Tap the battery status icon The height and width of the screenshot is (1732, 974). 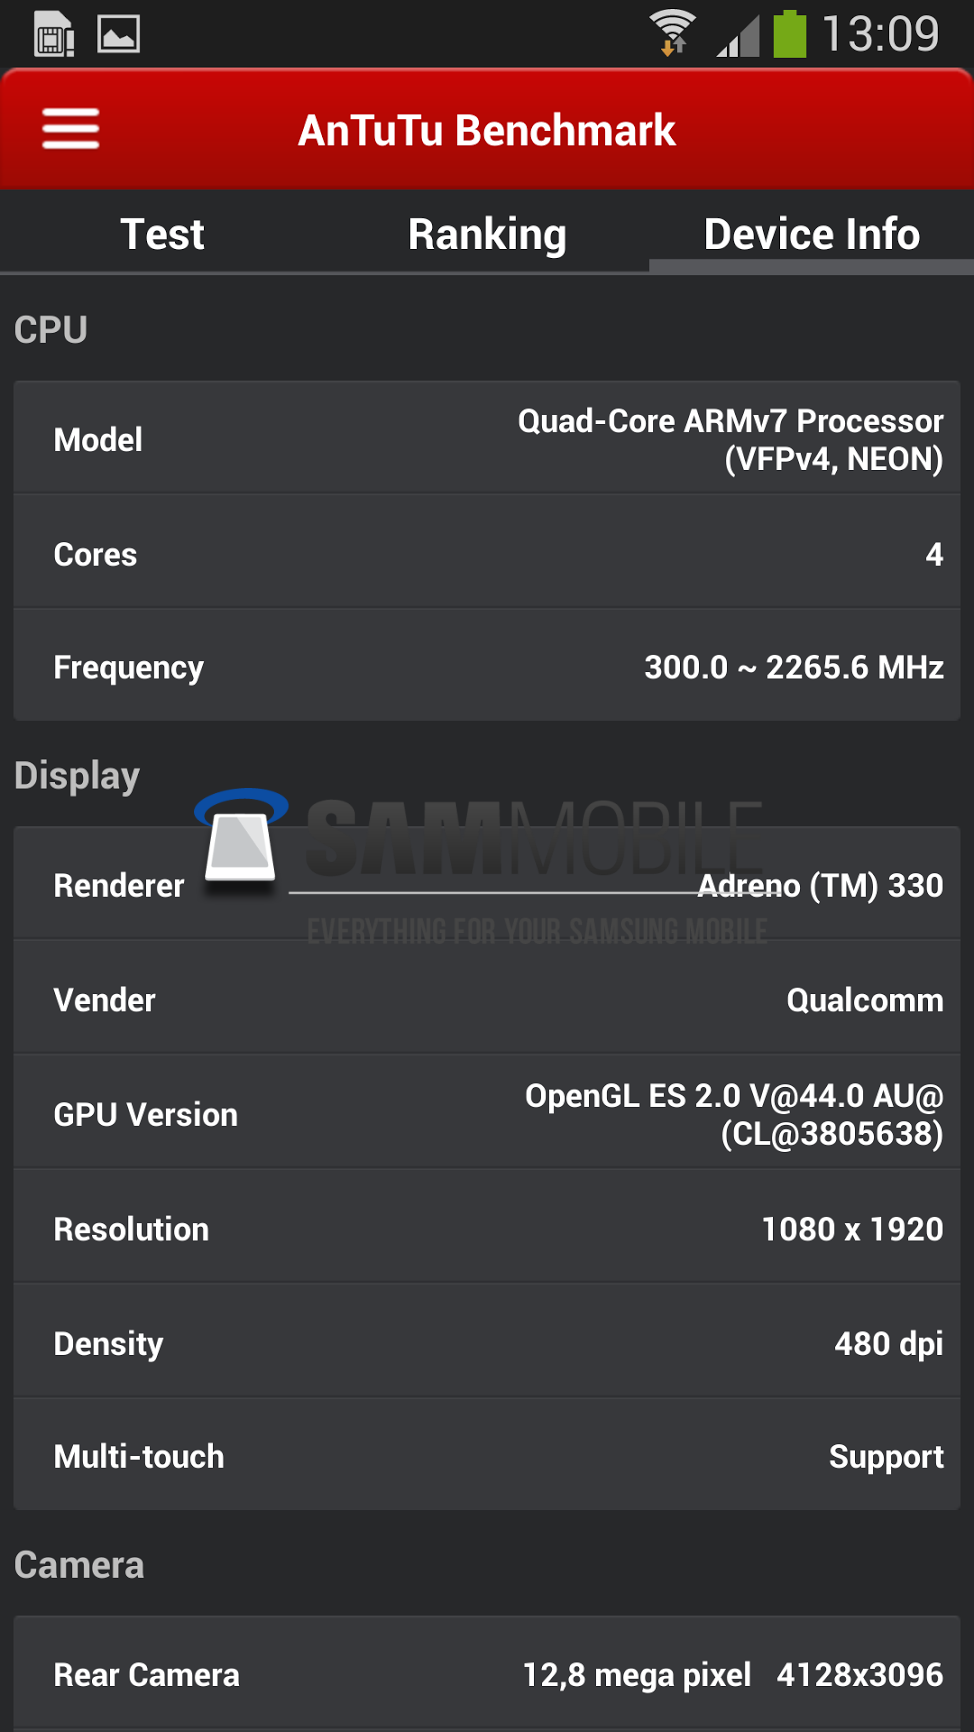click(789, 34)
